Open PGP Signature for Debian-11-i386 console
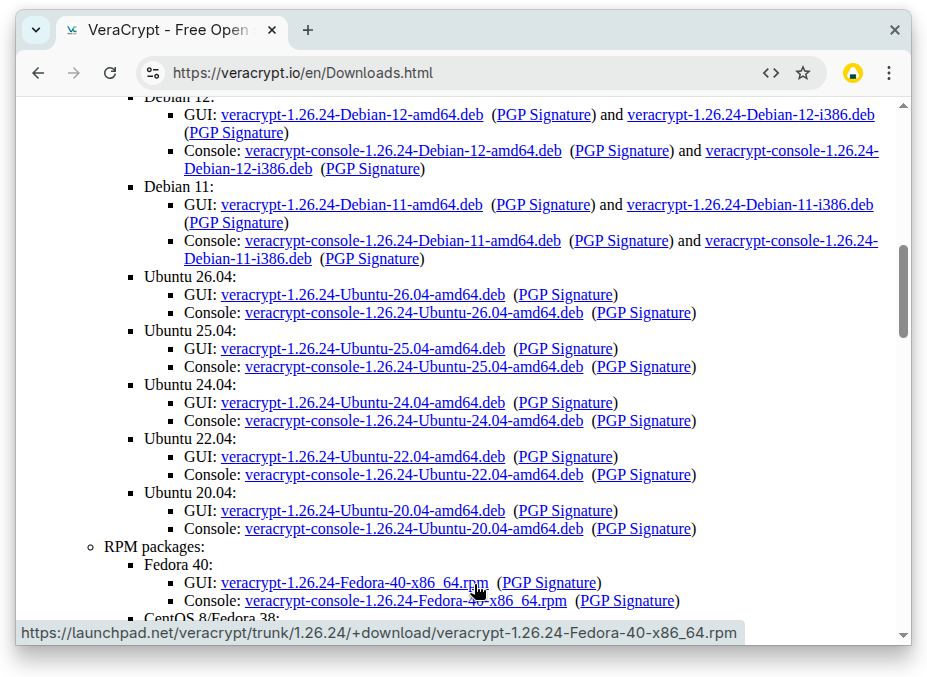Image resolution: width=927 pixels, height=677 pixels. [372, 259]
